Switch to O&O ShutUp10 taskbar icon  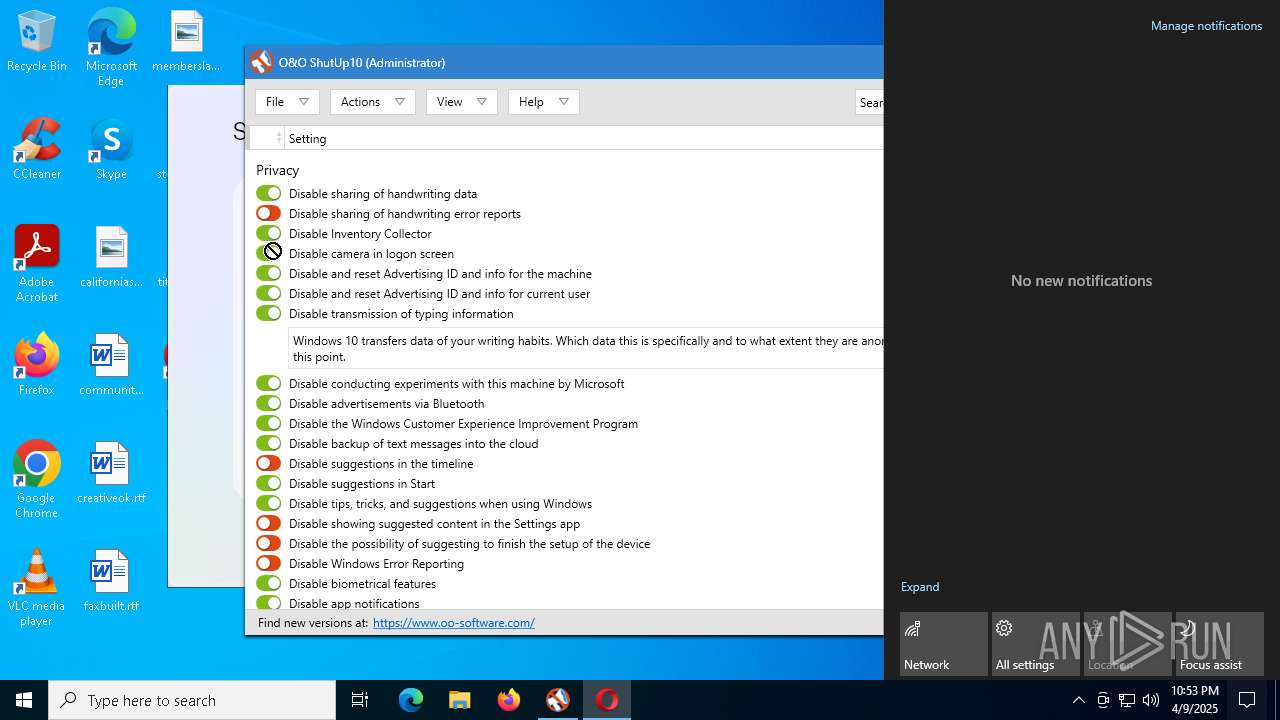[x=557, y=700]
